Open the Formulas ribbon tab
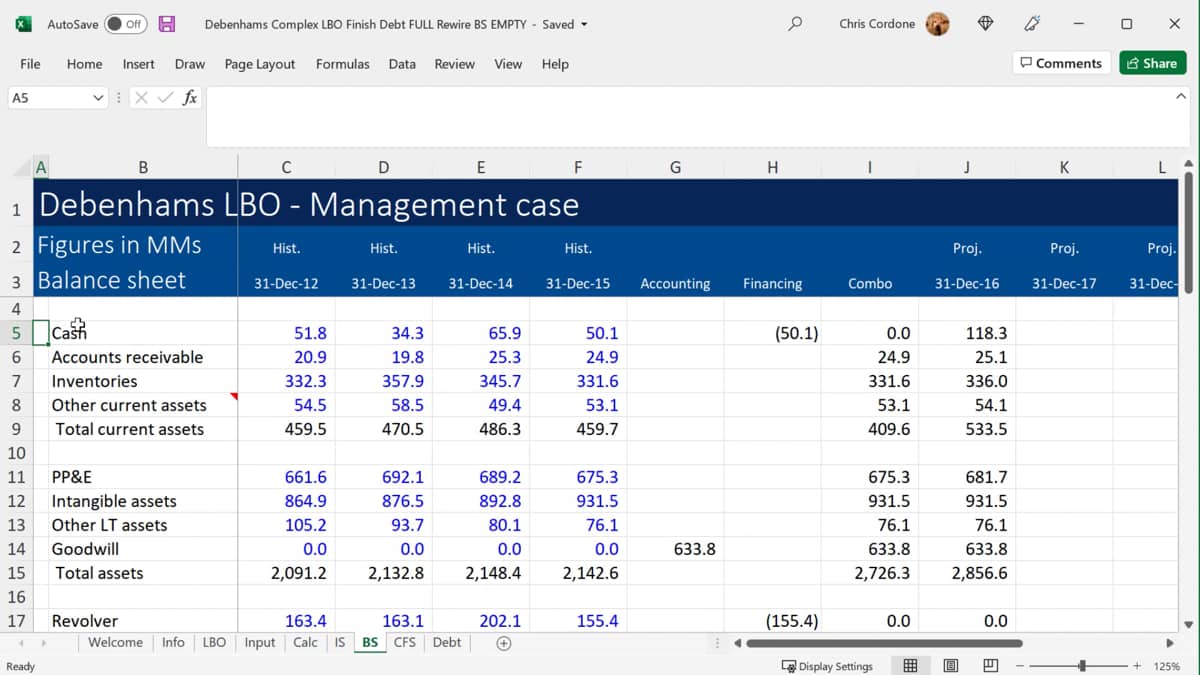 pyautogui.click(x=342, y=64)
